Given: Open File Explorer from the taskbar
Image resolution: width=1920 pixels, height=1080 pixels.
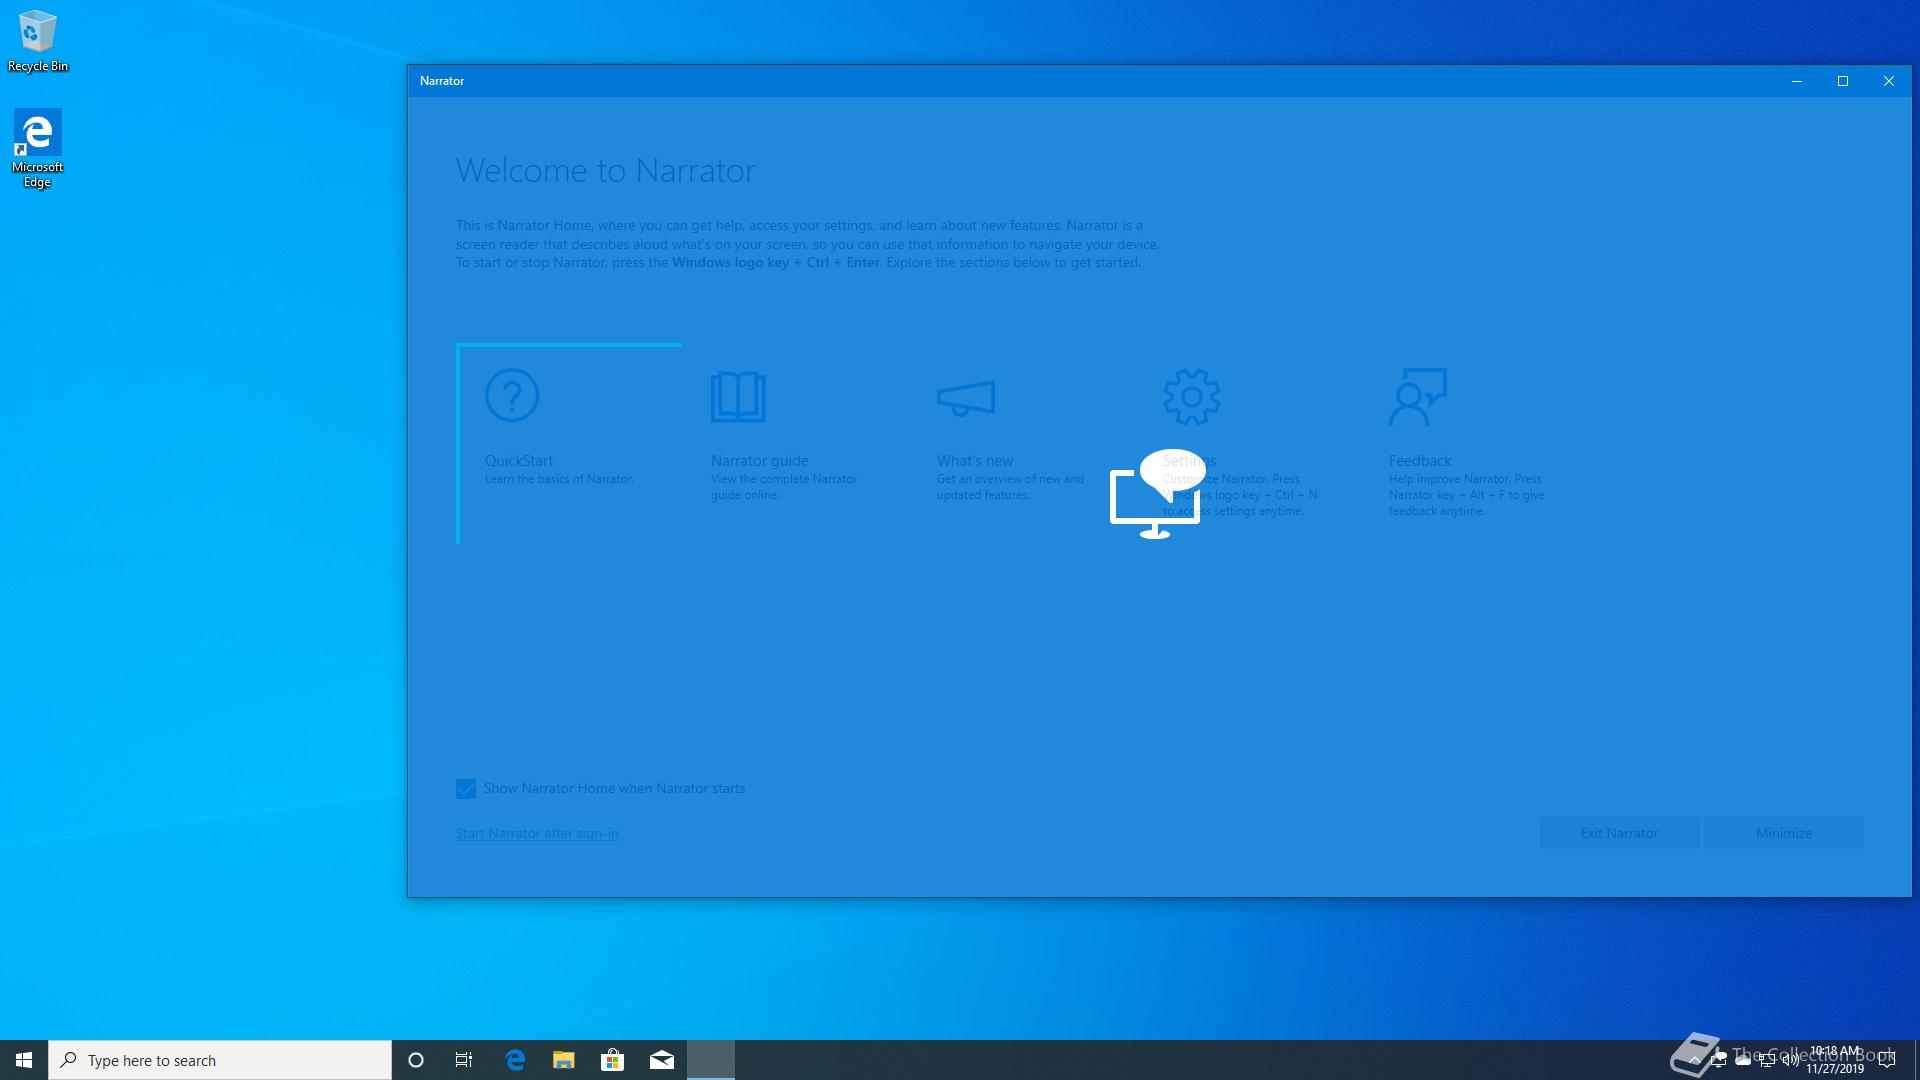Looking at the screenshot, I should pyautogui.click(x=564, y=1060).
